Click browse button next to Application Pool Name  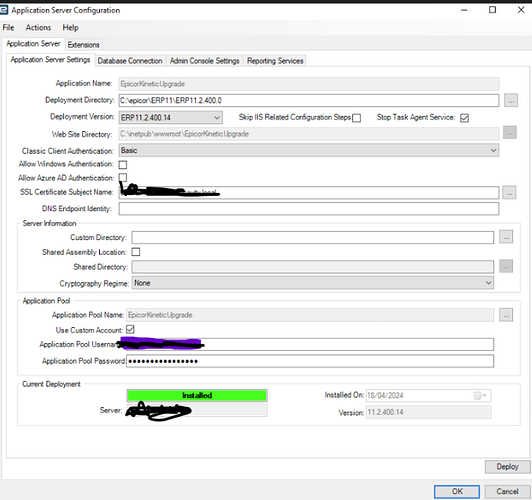click(506, 315)
